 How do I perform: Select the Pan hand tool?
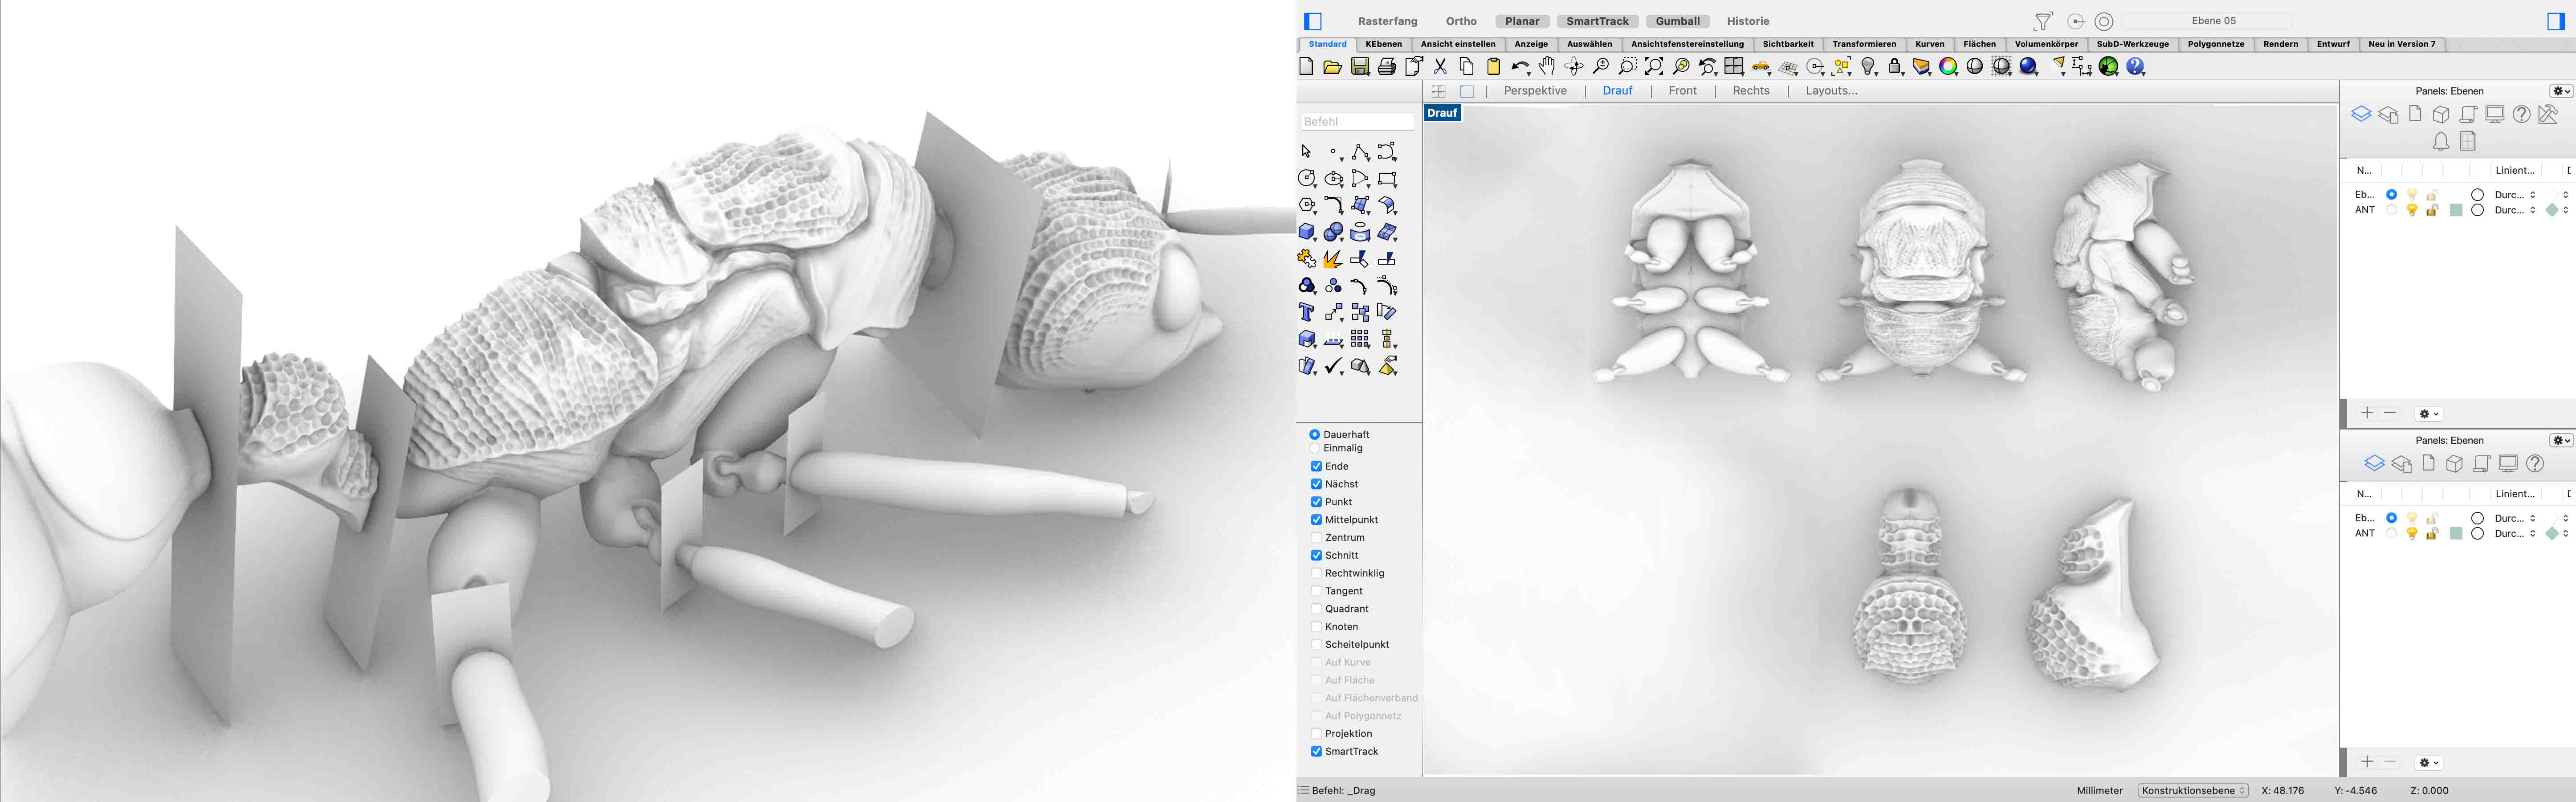click(x=1547, y=67)
